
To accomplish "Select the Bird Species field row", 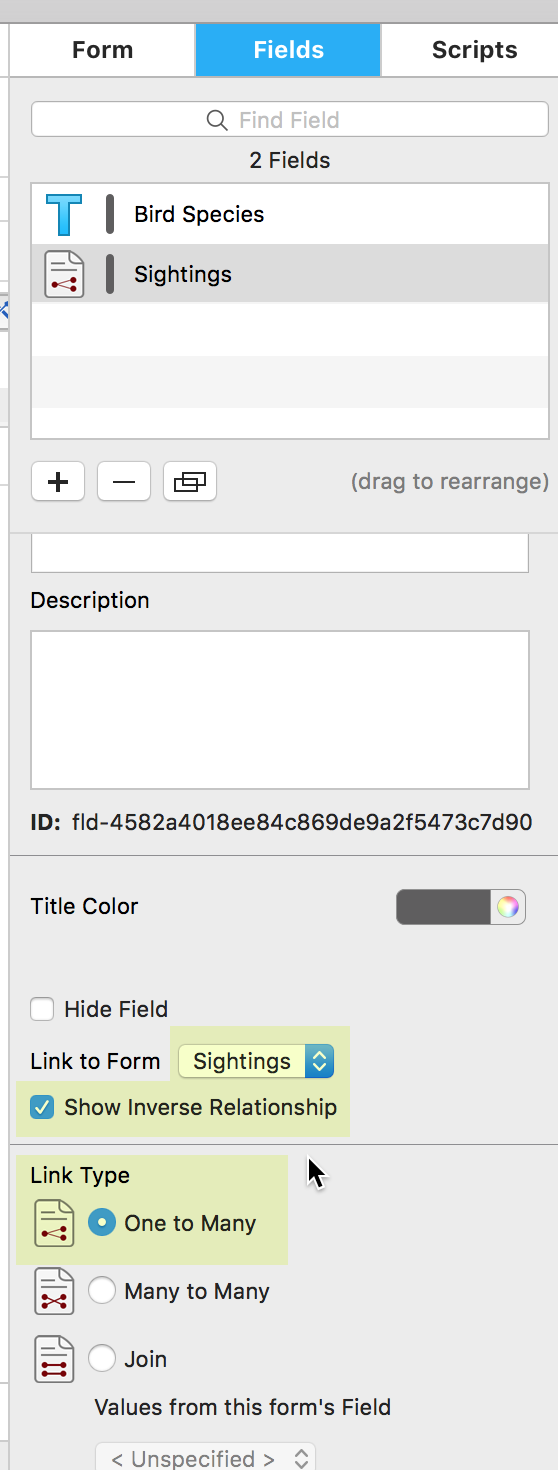I will coord(290,214).
